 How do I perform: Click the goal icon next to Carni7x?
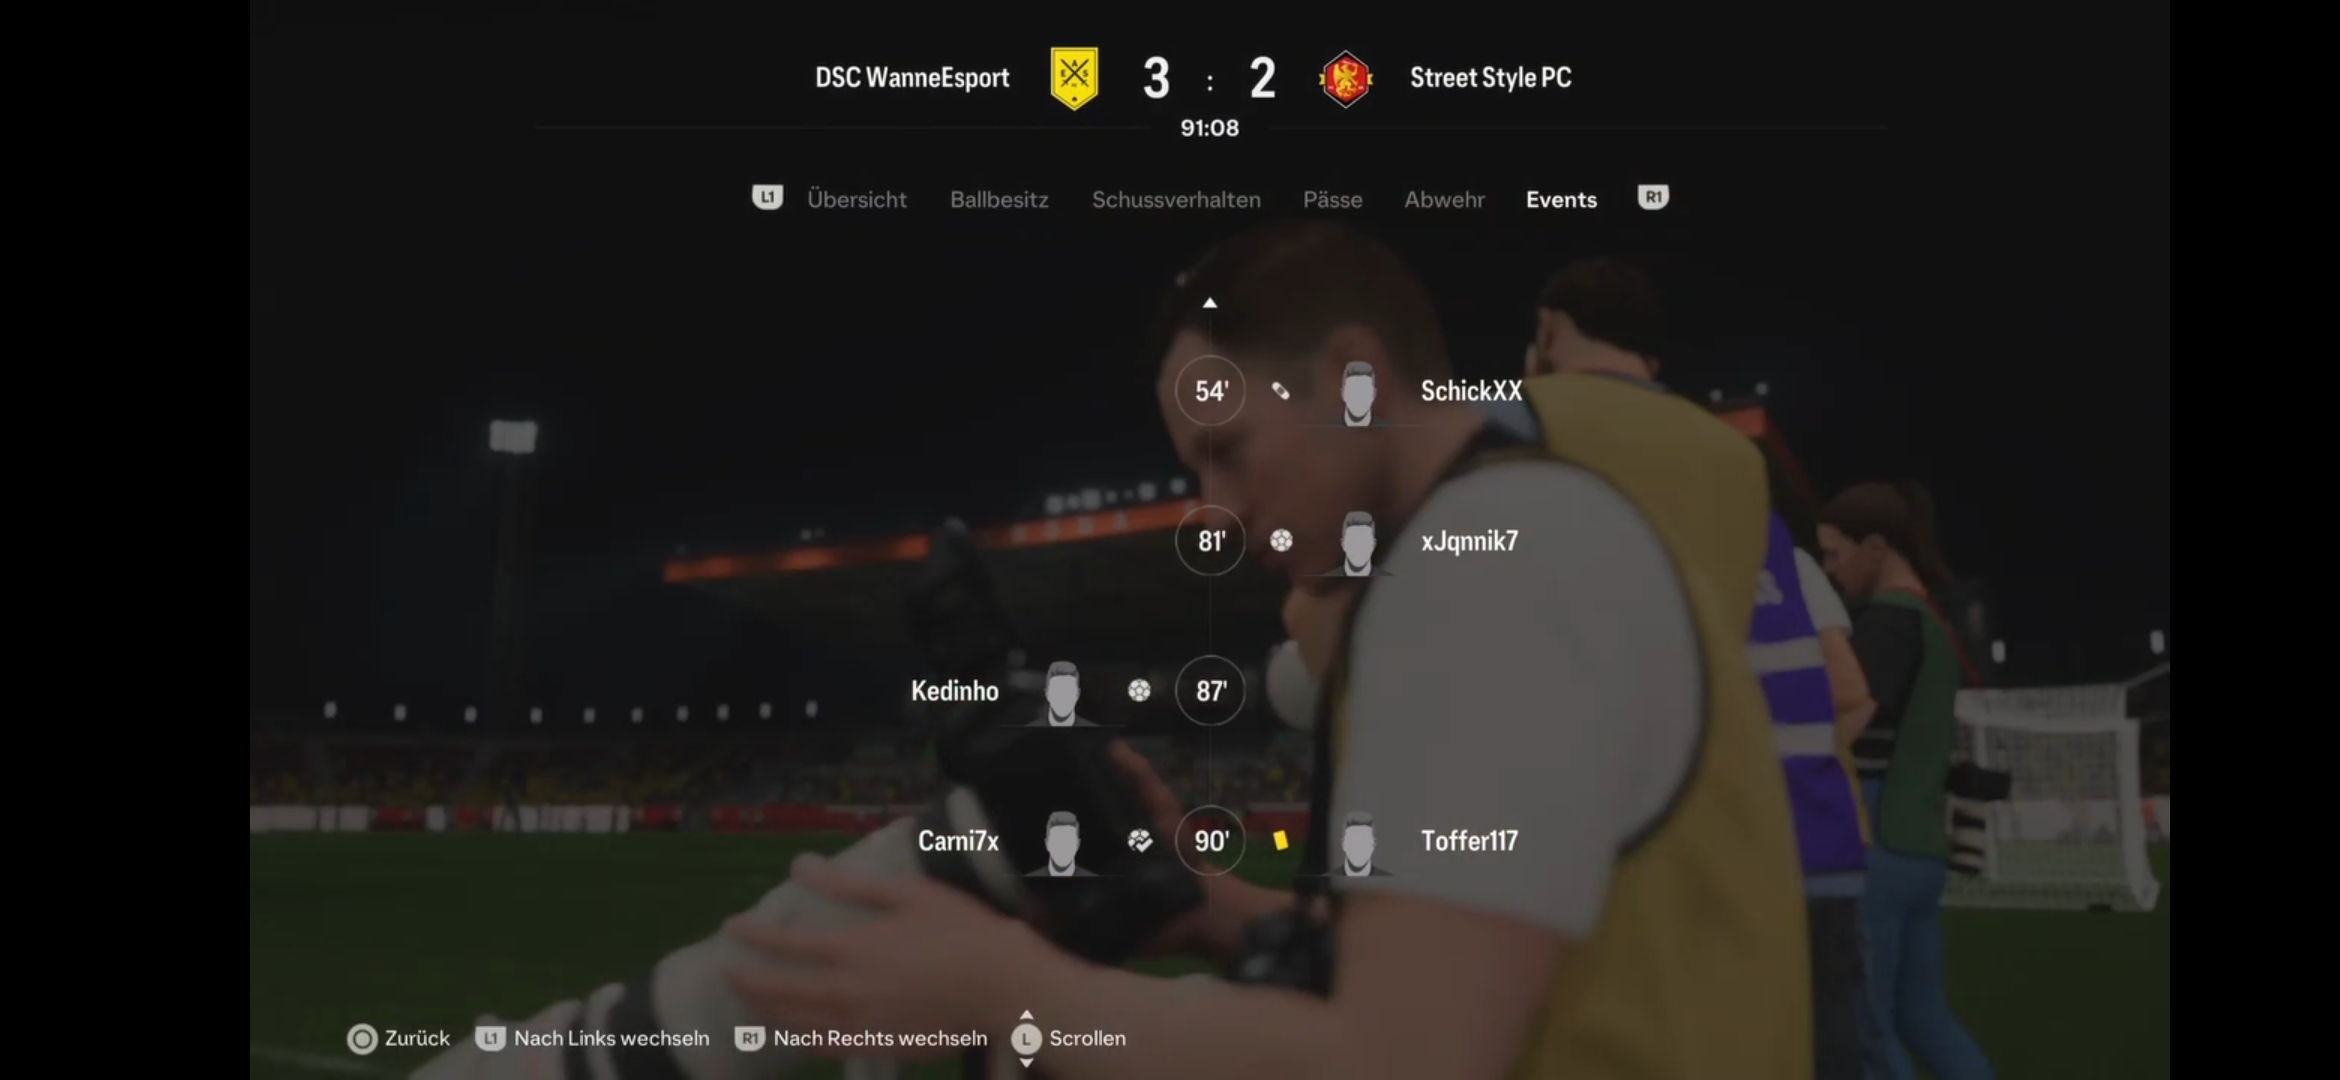coord(1139,841)
